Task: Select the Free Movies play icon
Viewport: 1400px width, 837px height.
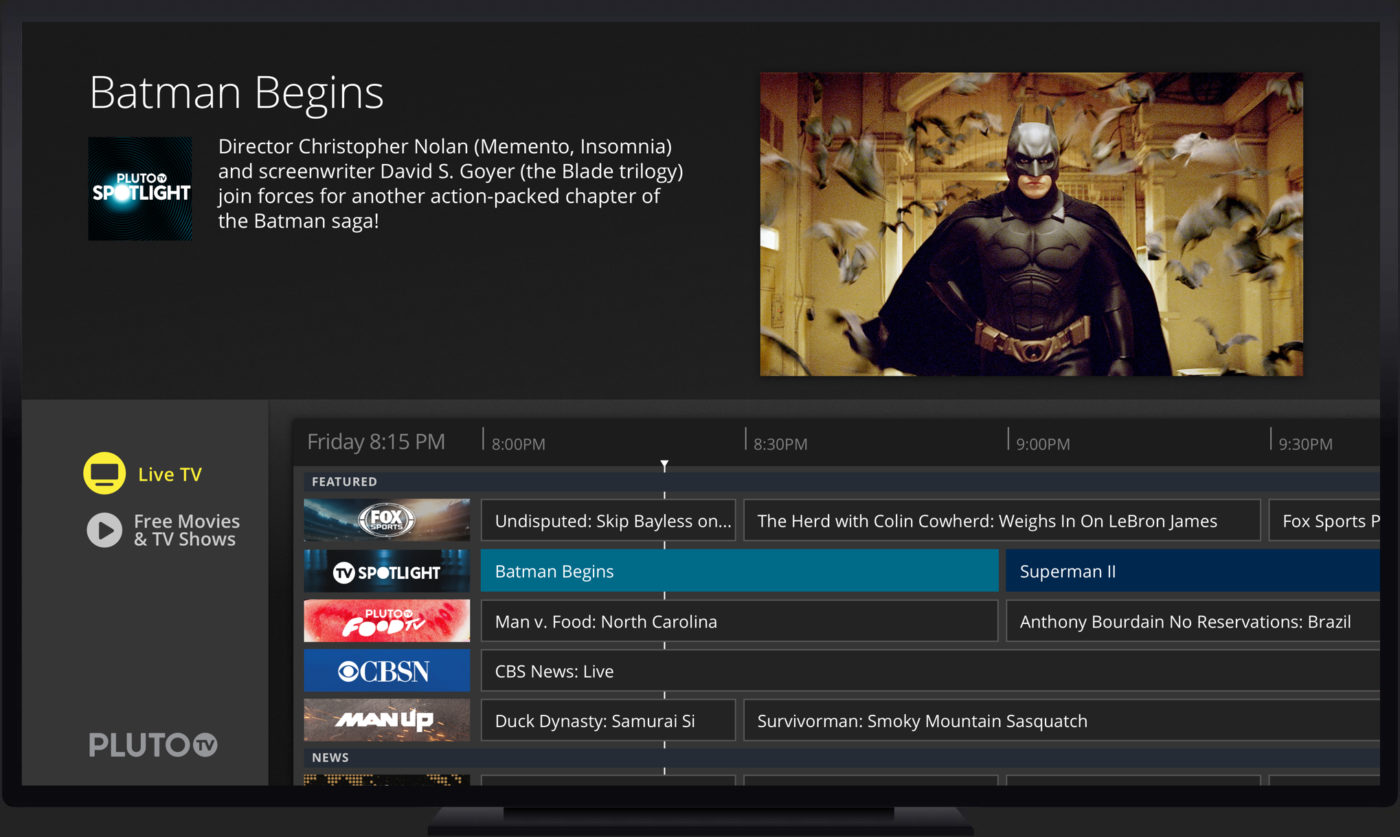Action: (104, 530)
